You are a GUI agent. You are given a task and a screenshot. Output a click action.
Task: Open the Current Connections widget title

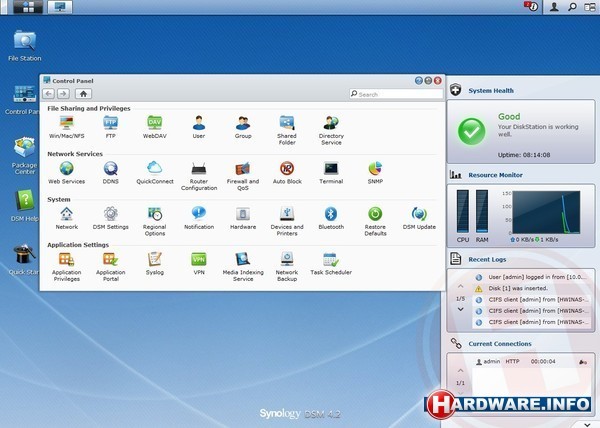pyautogui.click(x=500, y=344)
